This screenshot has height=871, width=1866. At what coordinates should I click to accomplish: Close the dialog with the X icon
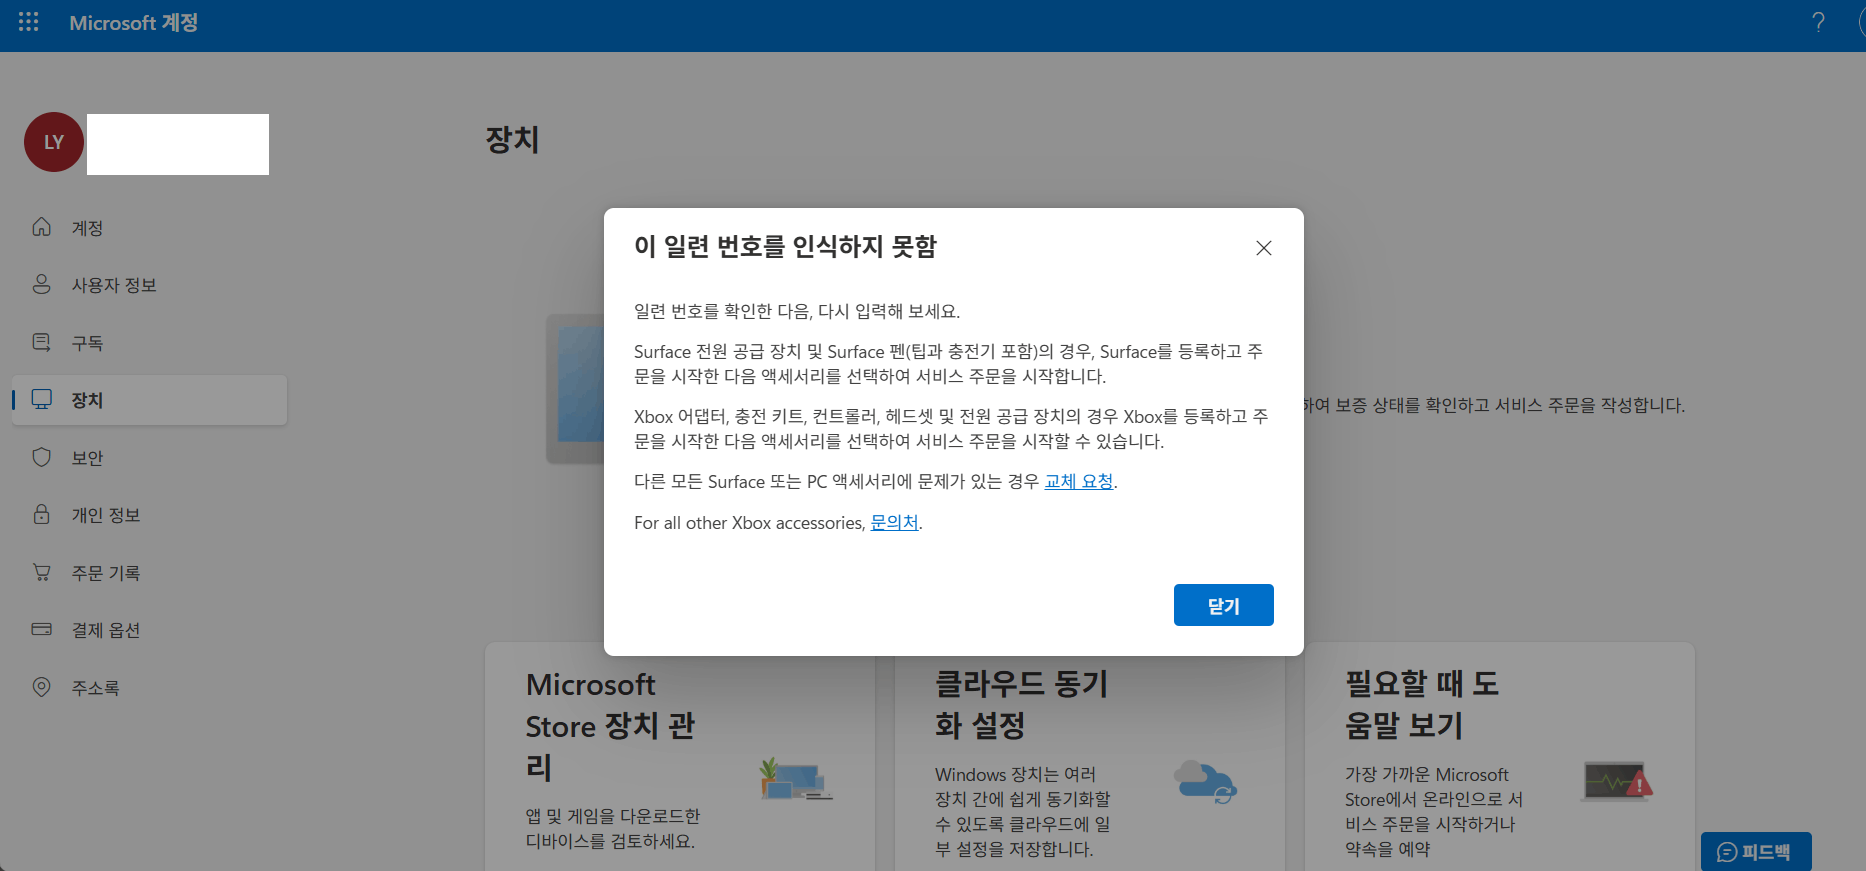(x=1264, y=248)
